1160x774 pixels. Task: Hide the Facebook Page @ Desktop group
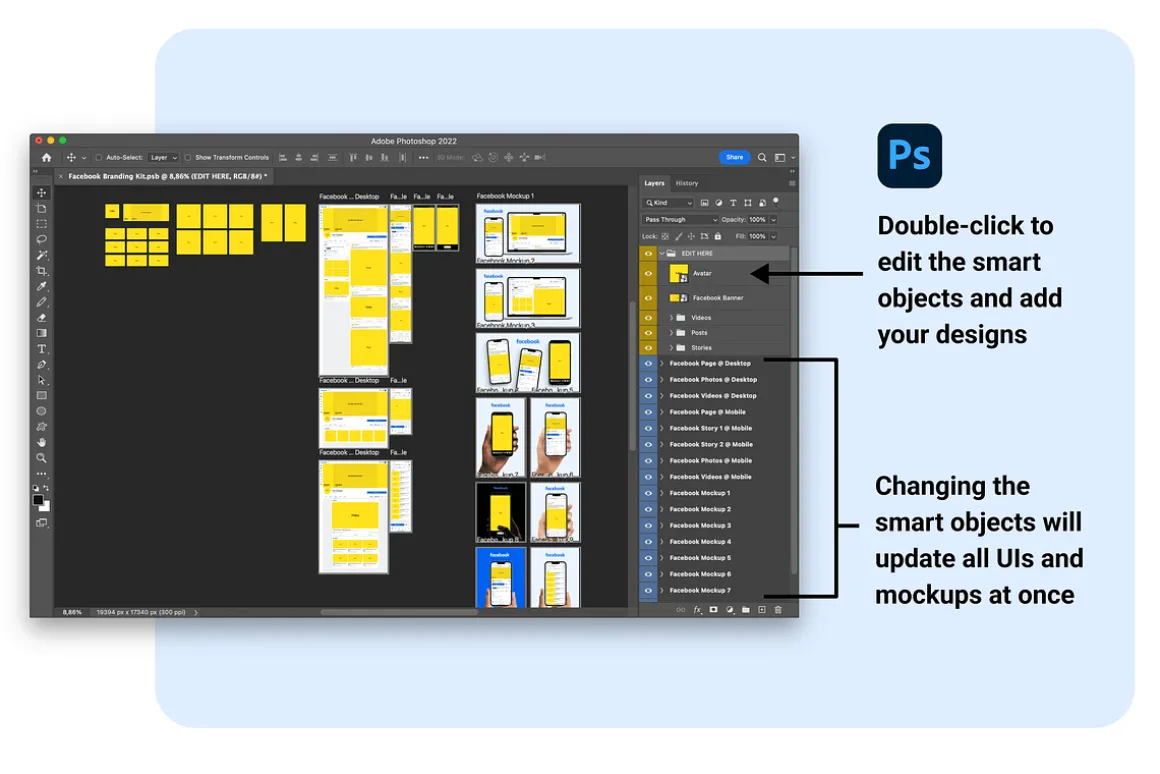[x=649, y=363]
